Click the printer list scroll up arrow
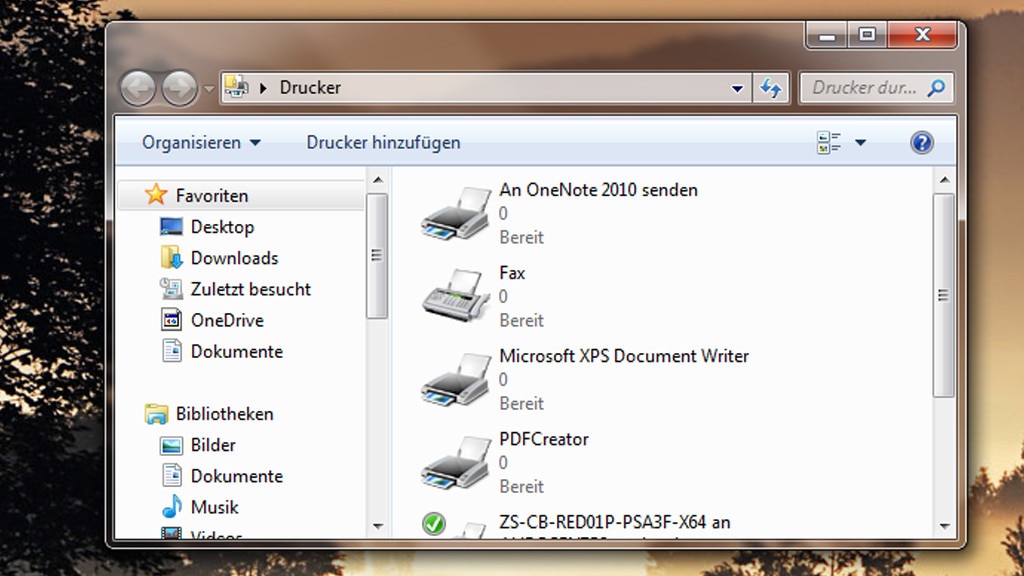Image resolution: width=1024 pixels, height=576 pixels. pos(944,180)
